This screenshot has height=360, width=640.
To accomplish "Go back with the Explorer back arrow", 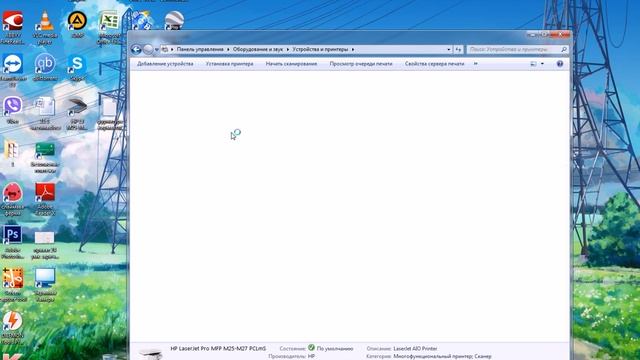I will coord(136,49).
